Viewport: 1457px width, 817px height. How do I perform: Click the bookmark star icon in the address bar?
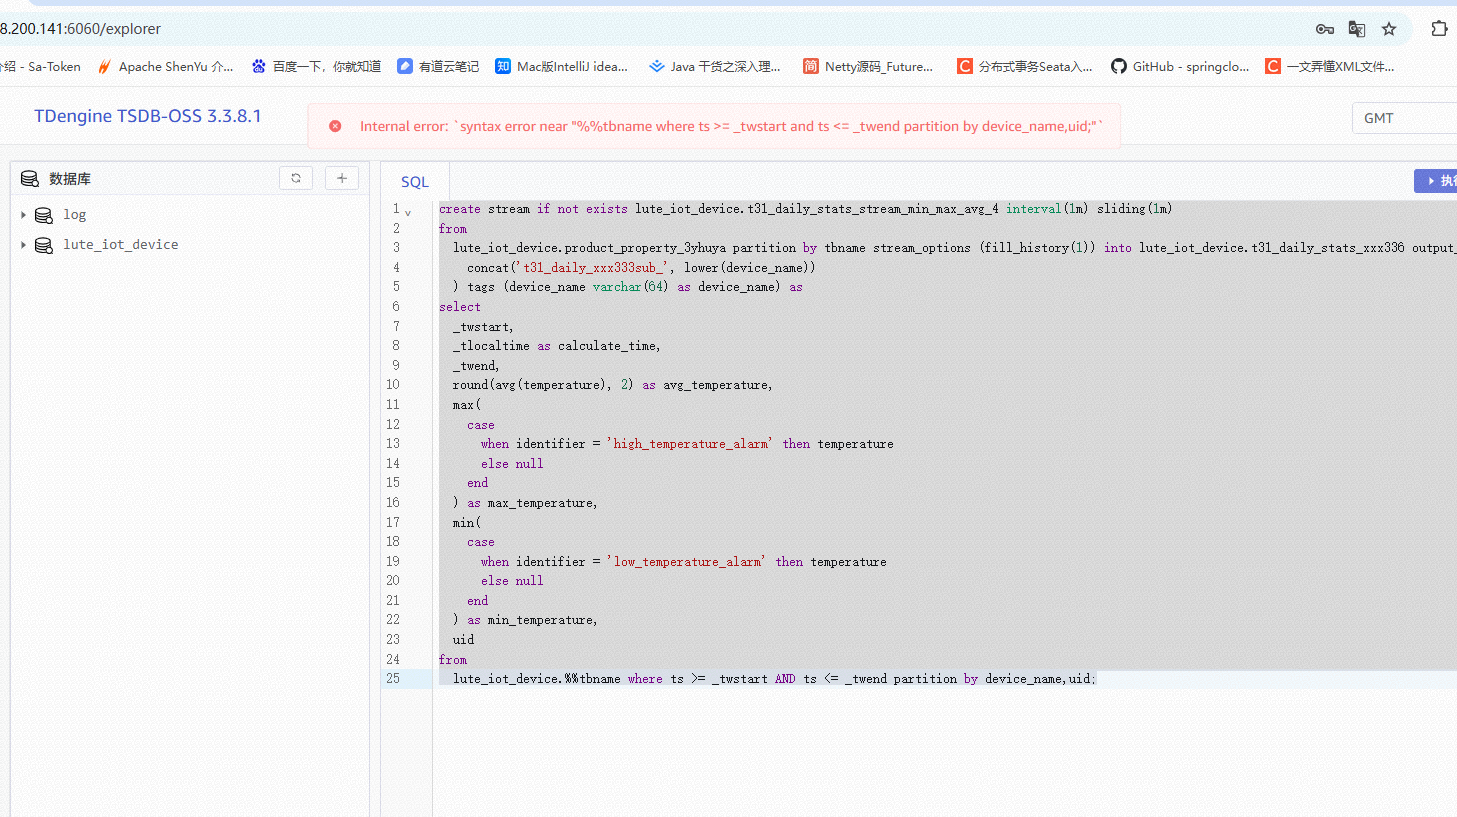[1389, 29]
